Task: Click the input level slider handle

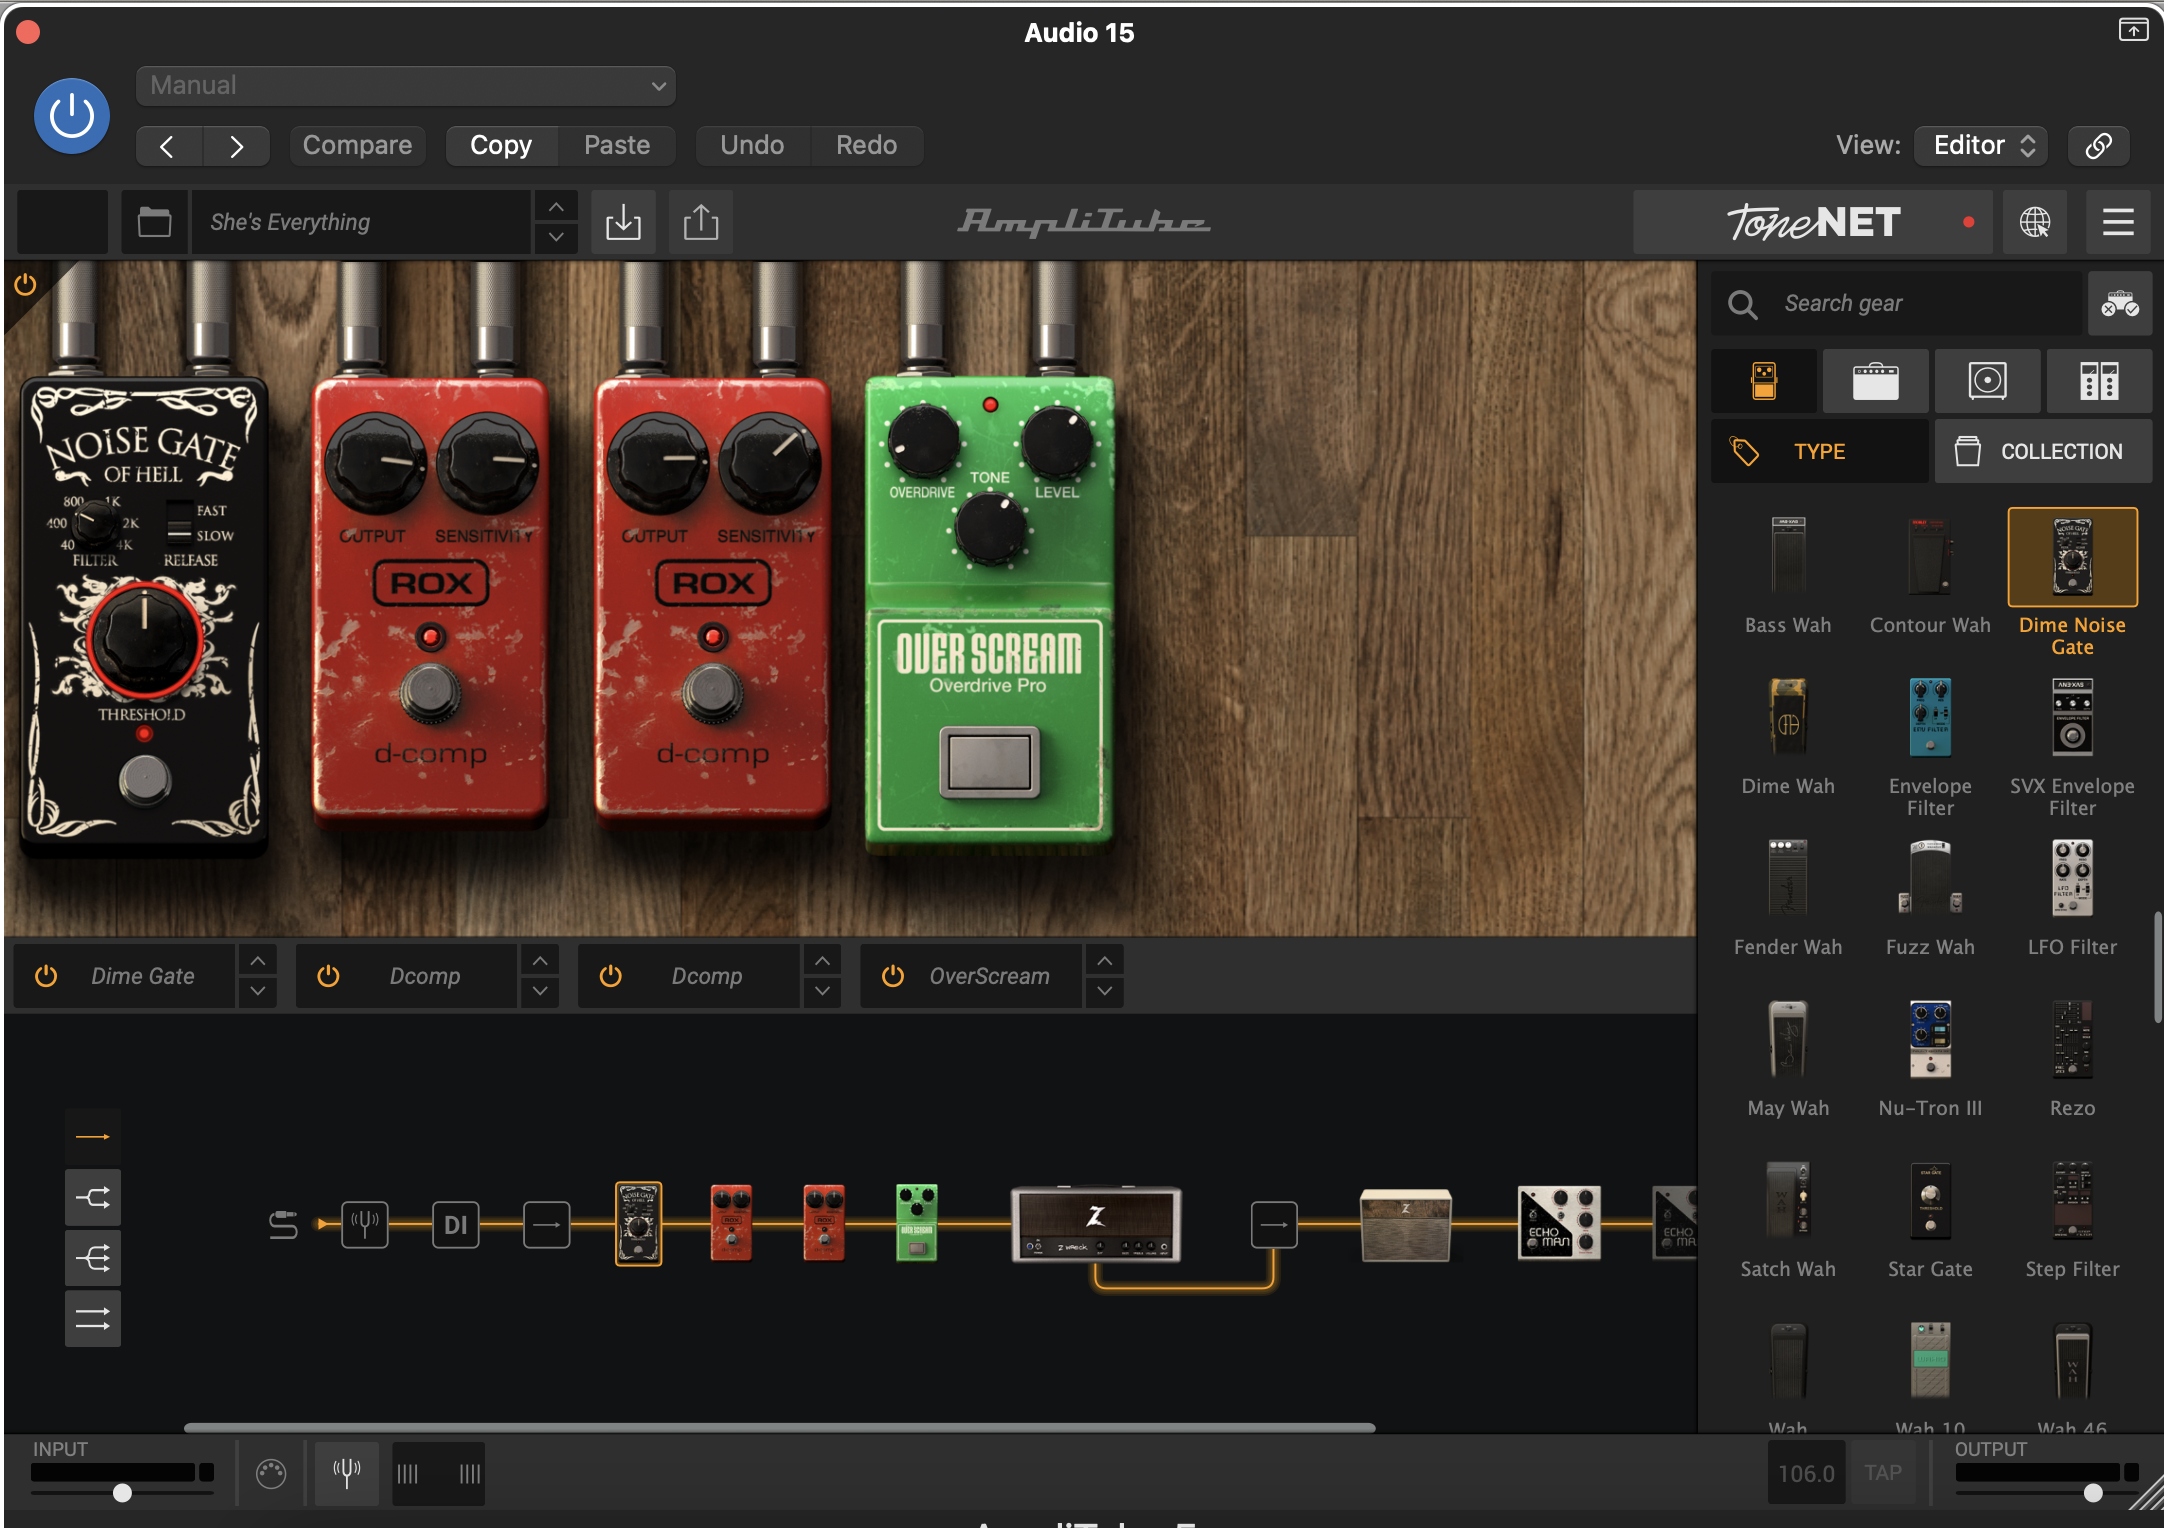Action: pyautogui.click(x=122, y=1493)
